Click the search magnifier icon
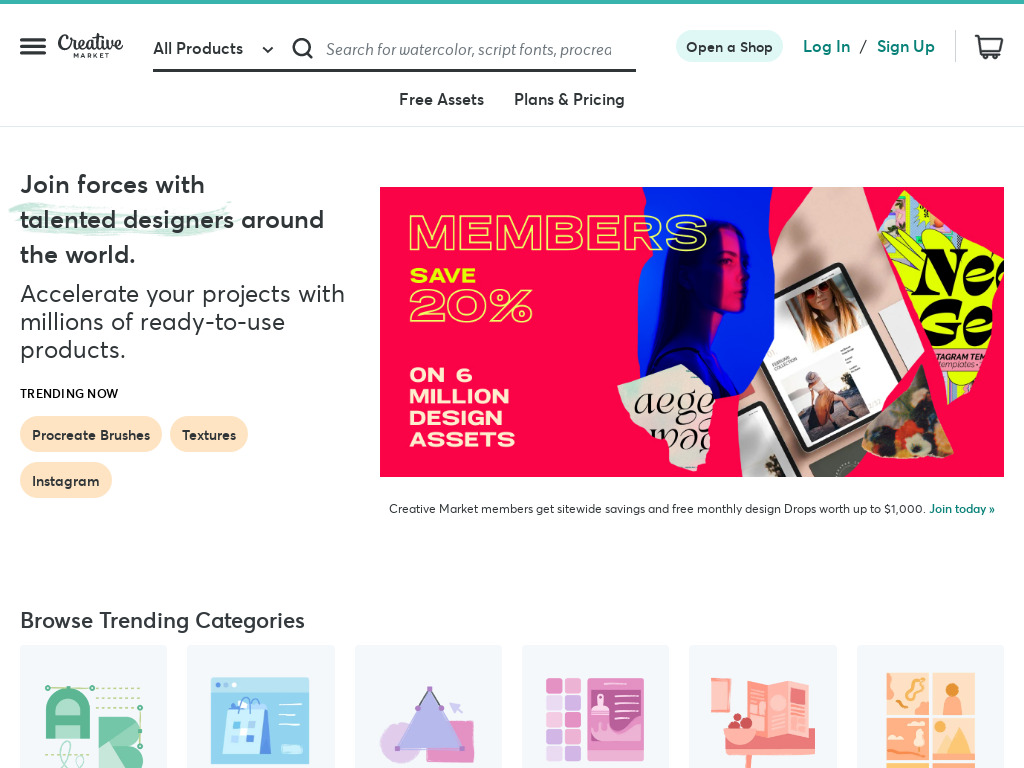The width and height of the screenshot is (1024, 768). click(x=302, y=48)
